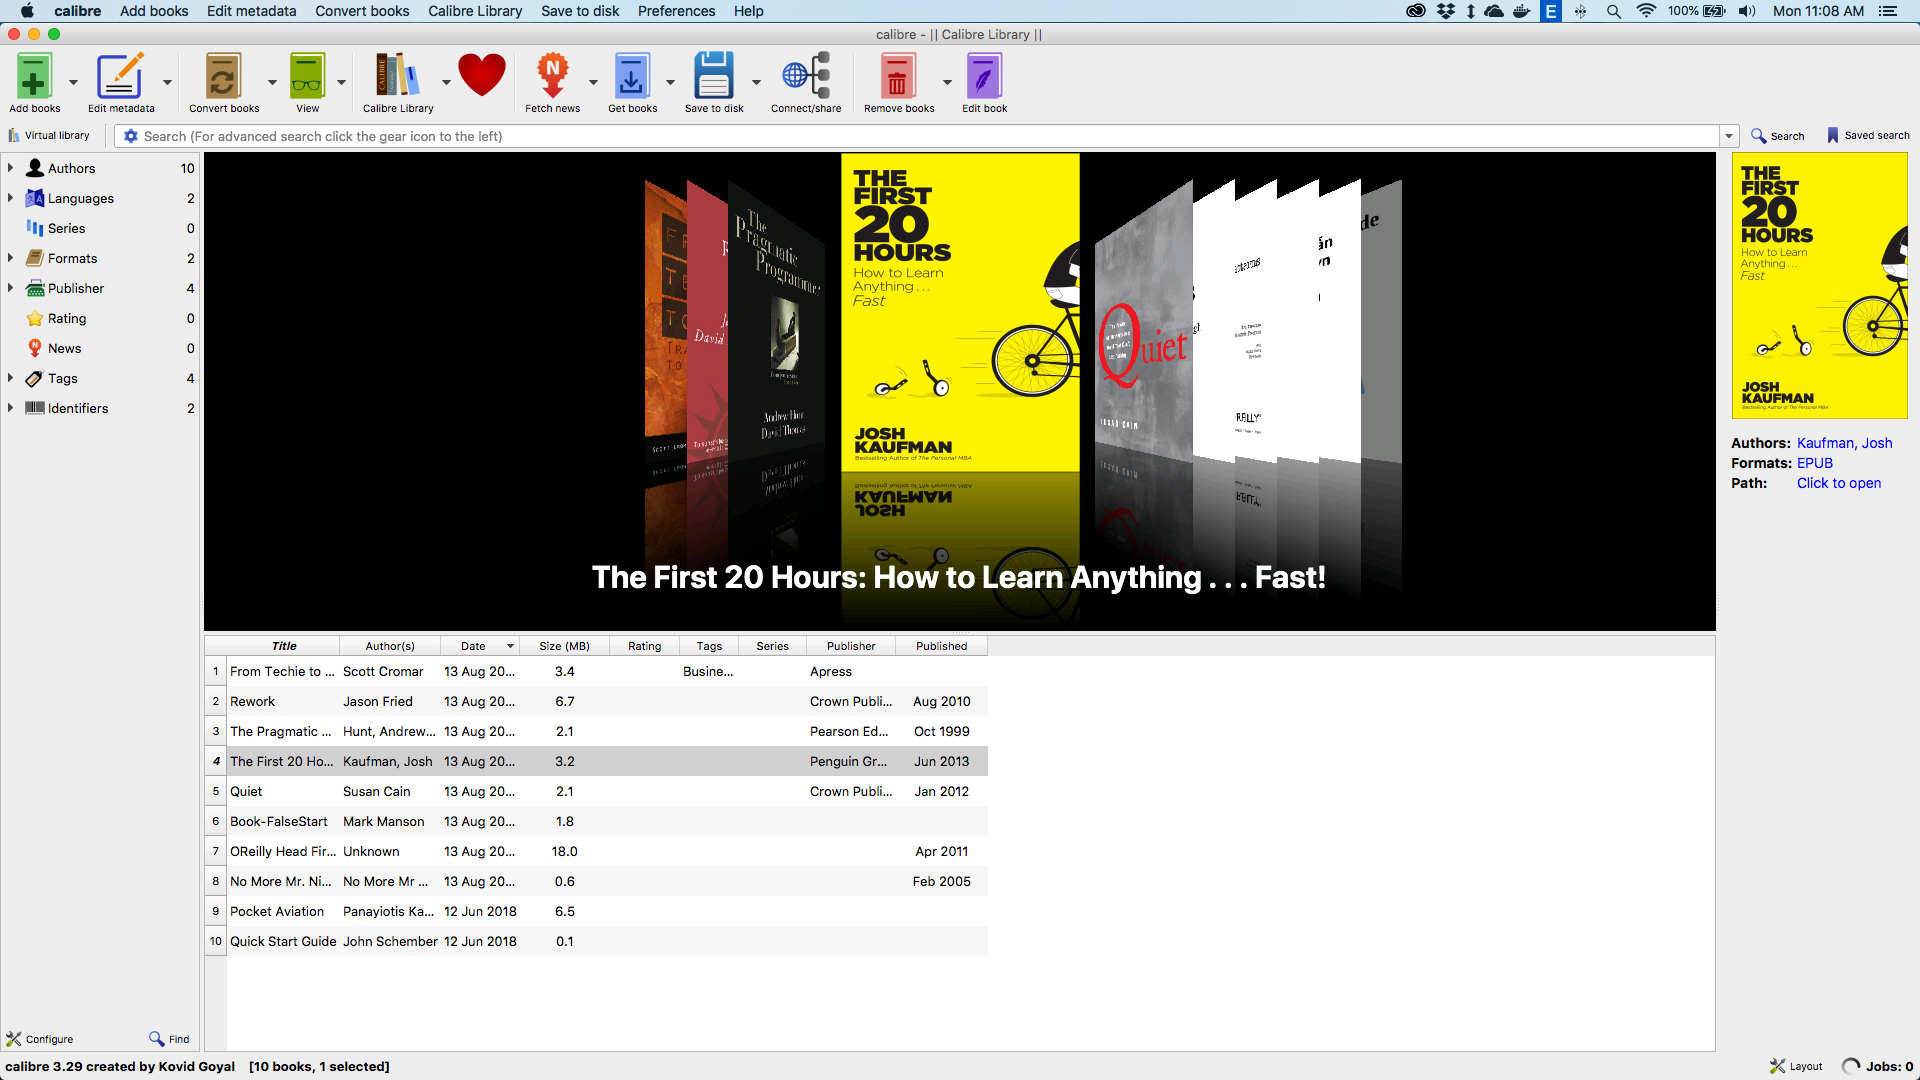Click the 'Click to open' path link
Viewport: 1920px width, 1080px height.
pos(1838,483)
